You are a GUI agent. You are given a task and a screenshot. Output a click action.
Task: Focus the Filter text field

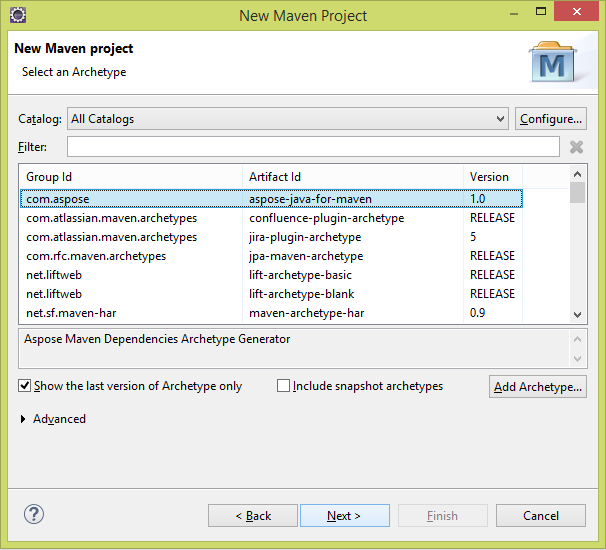pos(313,147)
